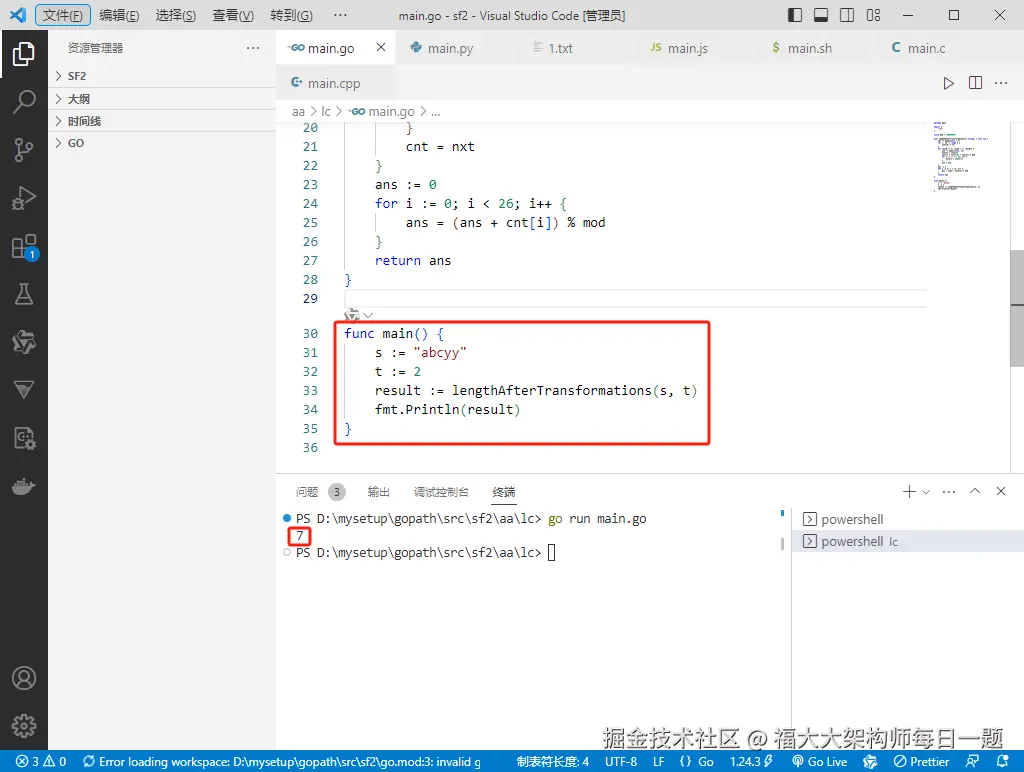Change UTF-8 file encoding
1024x772 pixels.
pos(621,762)
